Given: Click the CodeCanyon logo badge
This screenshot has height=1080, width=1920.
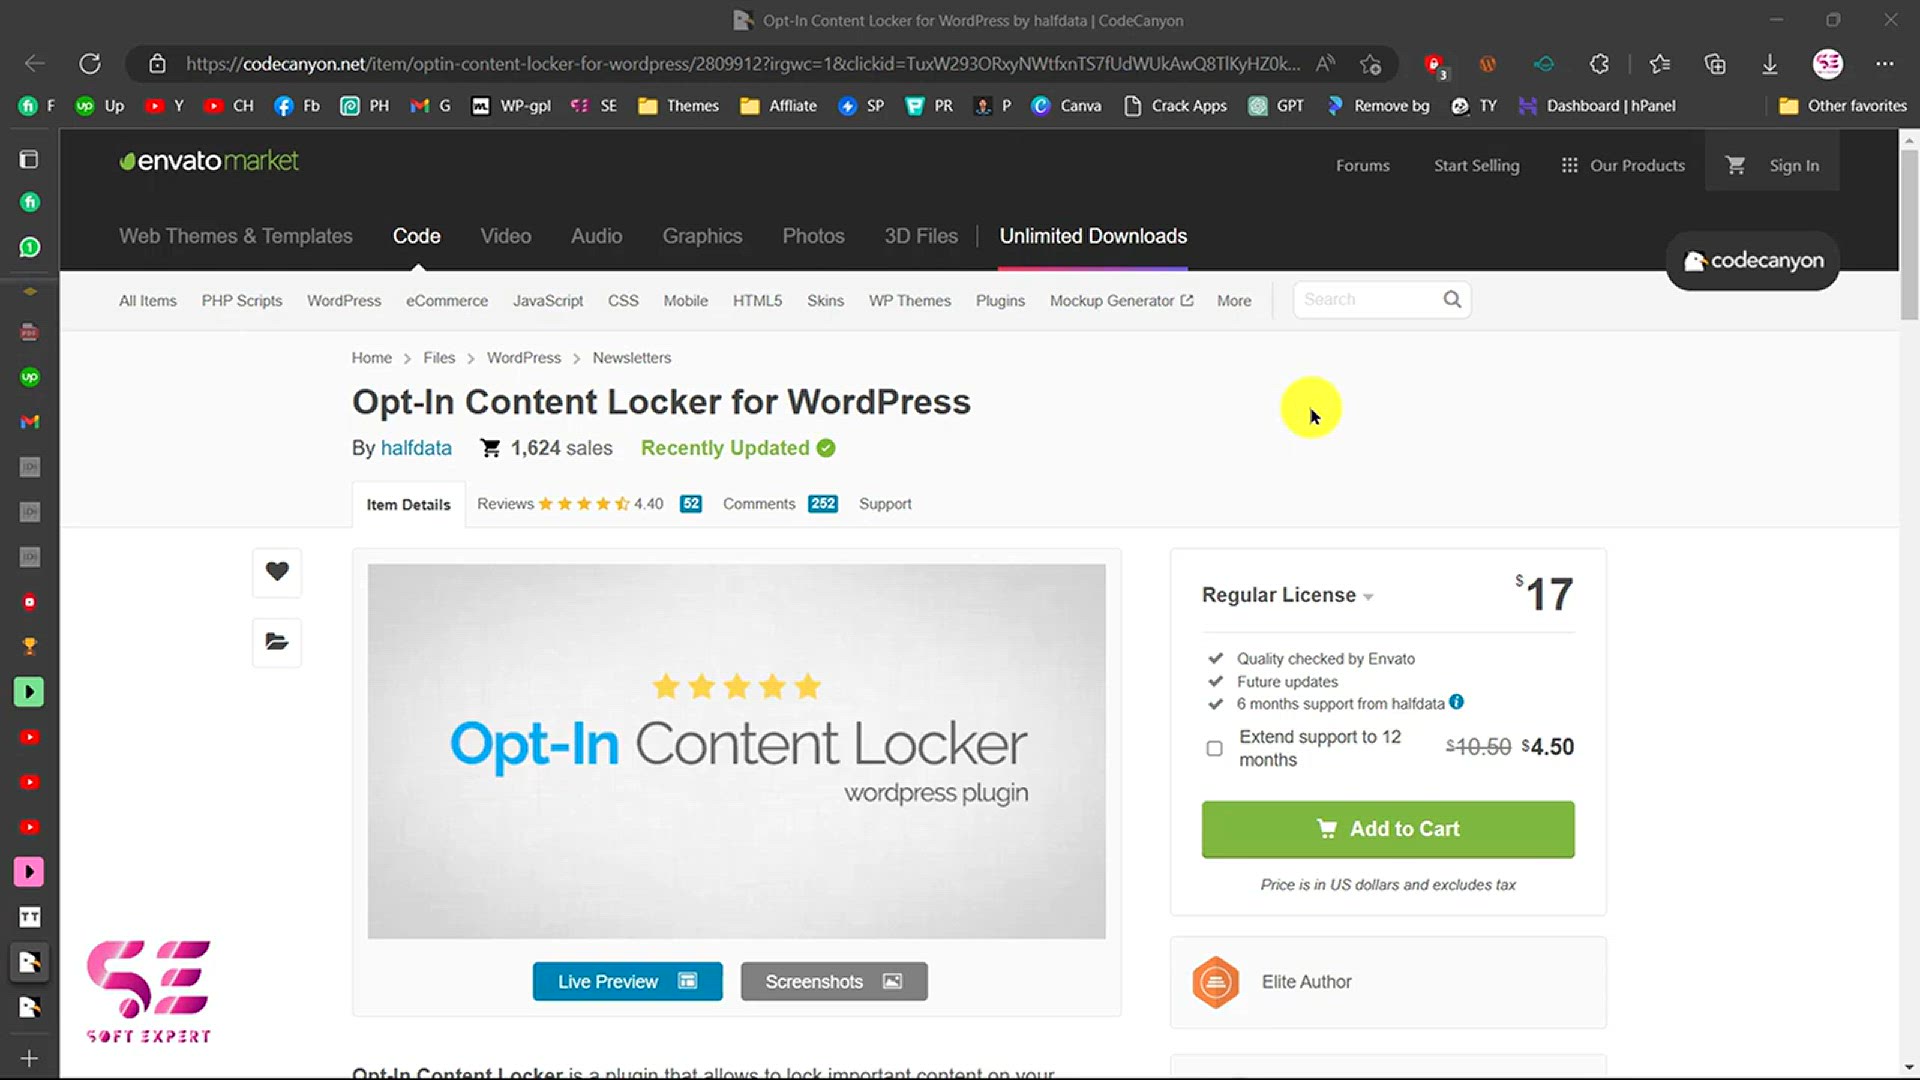Looking at the screenshot, I should coord(1753,261).
